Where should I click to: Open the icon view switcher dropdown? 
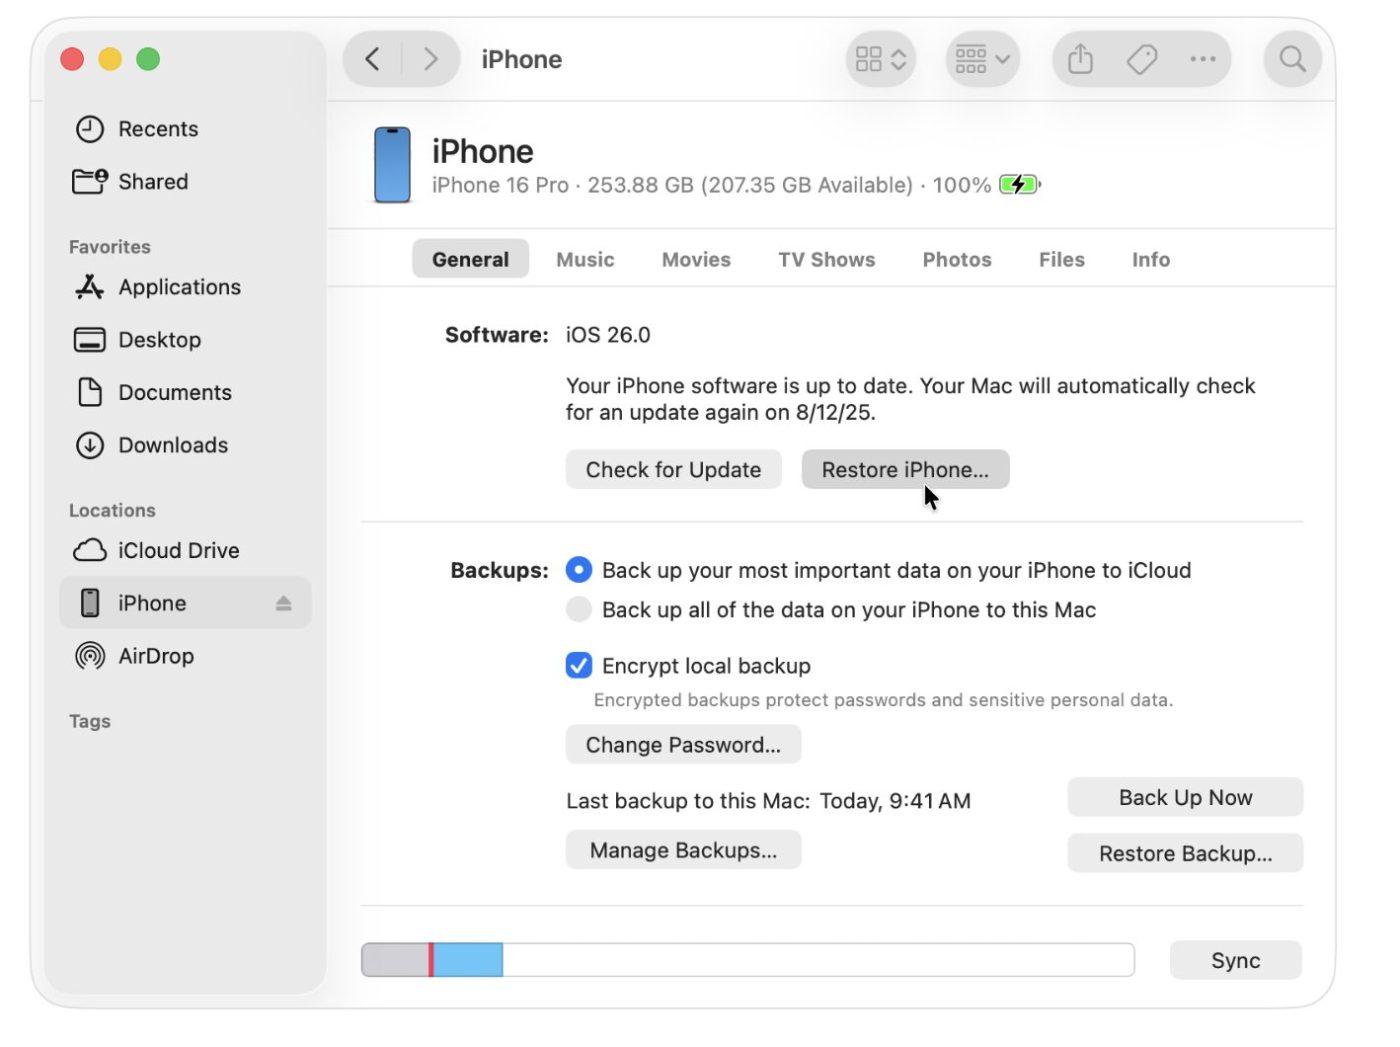tap(880, 60)
